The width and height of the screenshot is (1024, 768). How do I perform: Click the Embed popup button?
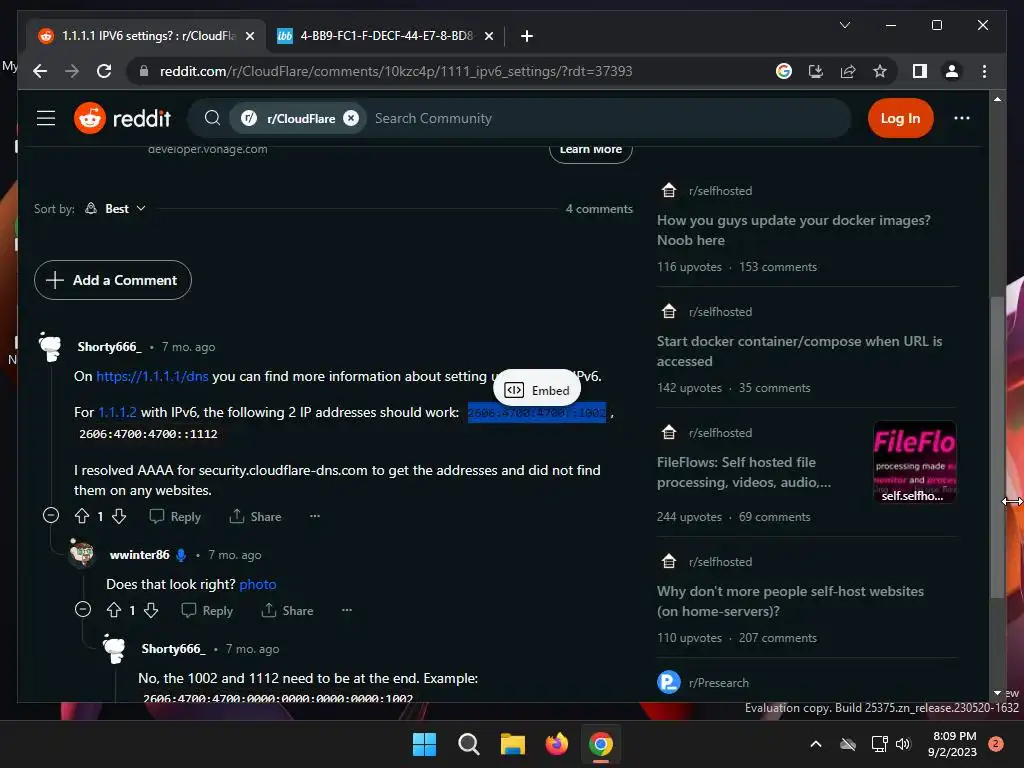pyautogui.click(x=537, y=391)
